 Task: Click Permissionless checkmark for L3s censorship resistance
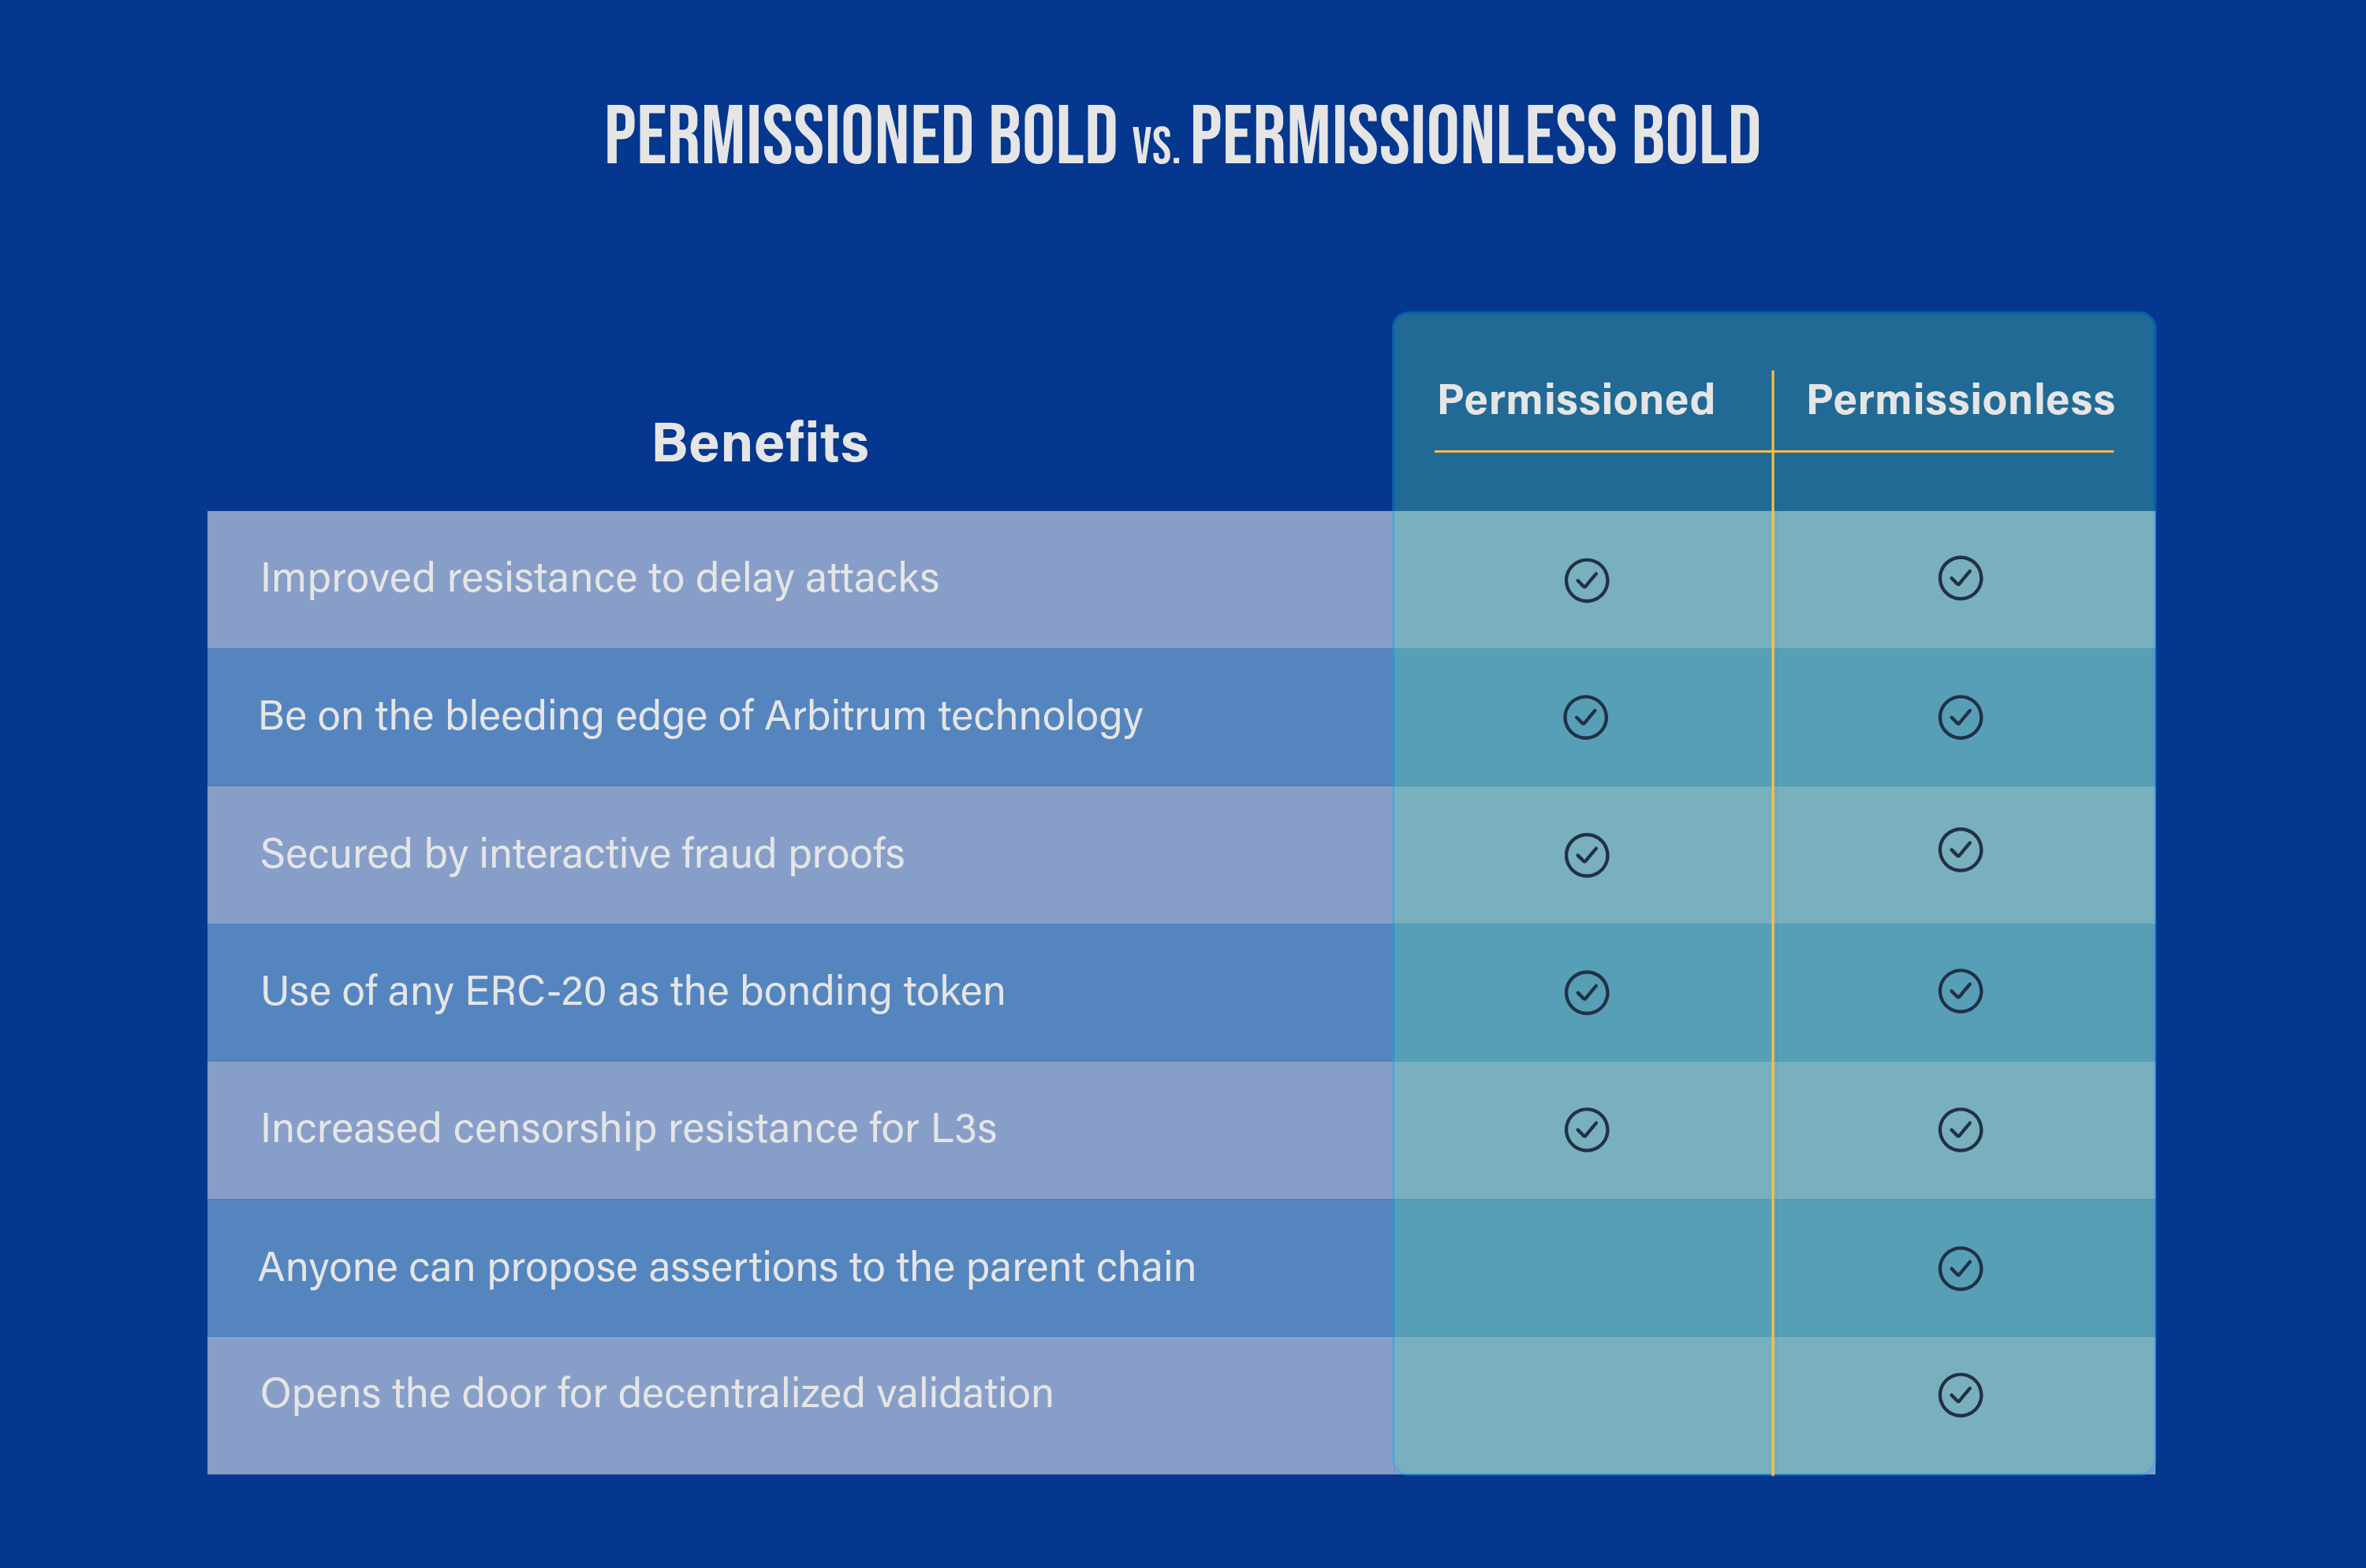[x=1960, y=1130]
